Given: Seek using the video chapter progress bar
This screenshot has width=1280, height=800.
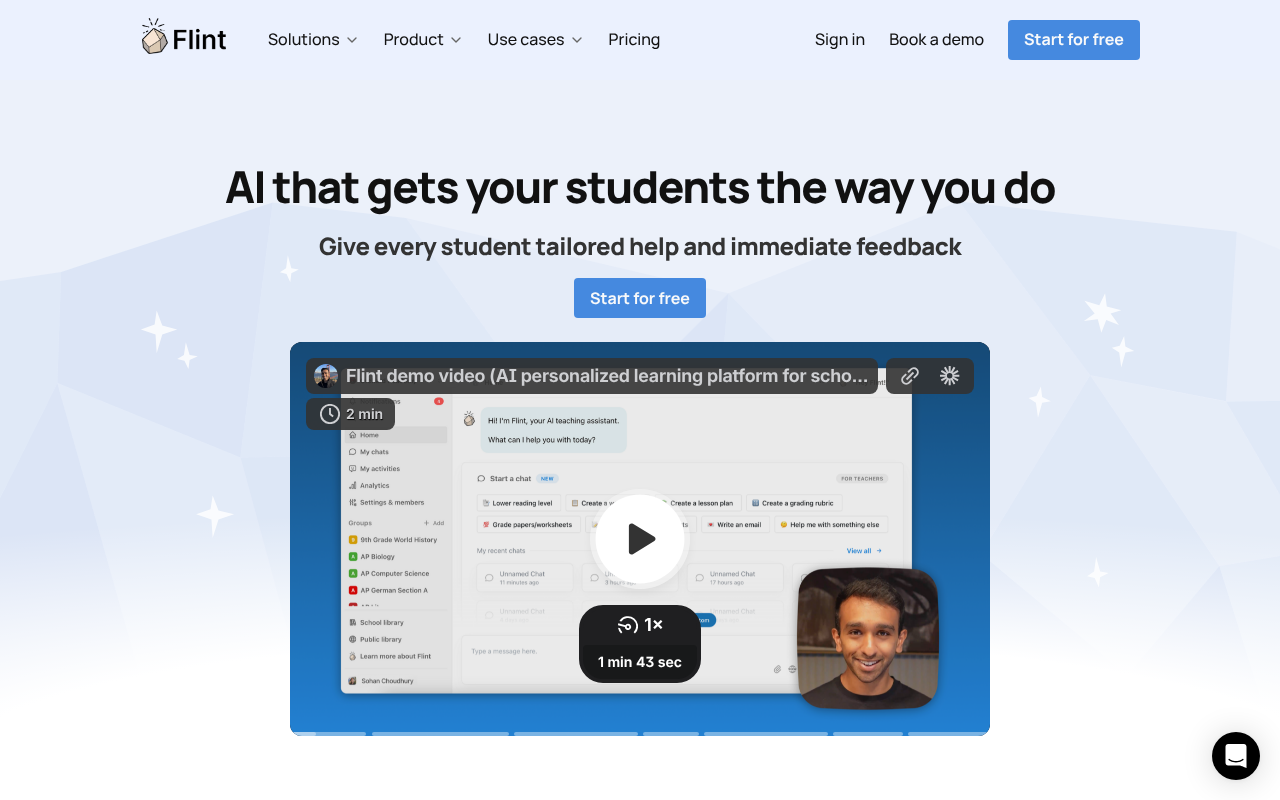Looking at the screenshot, I should [640, 733].
